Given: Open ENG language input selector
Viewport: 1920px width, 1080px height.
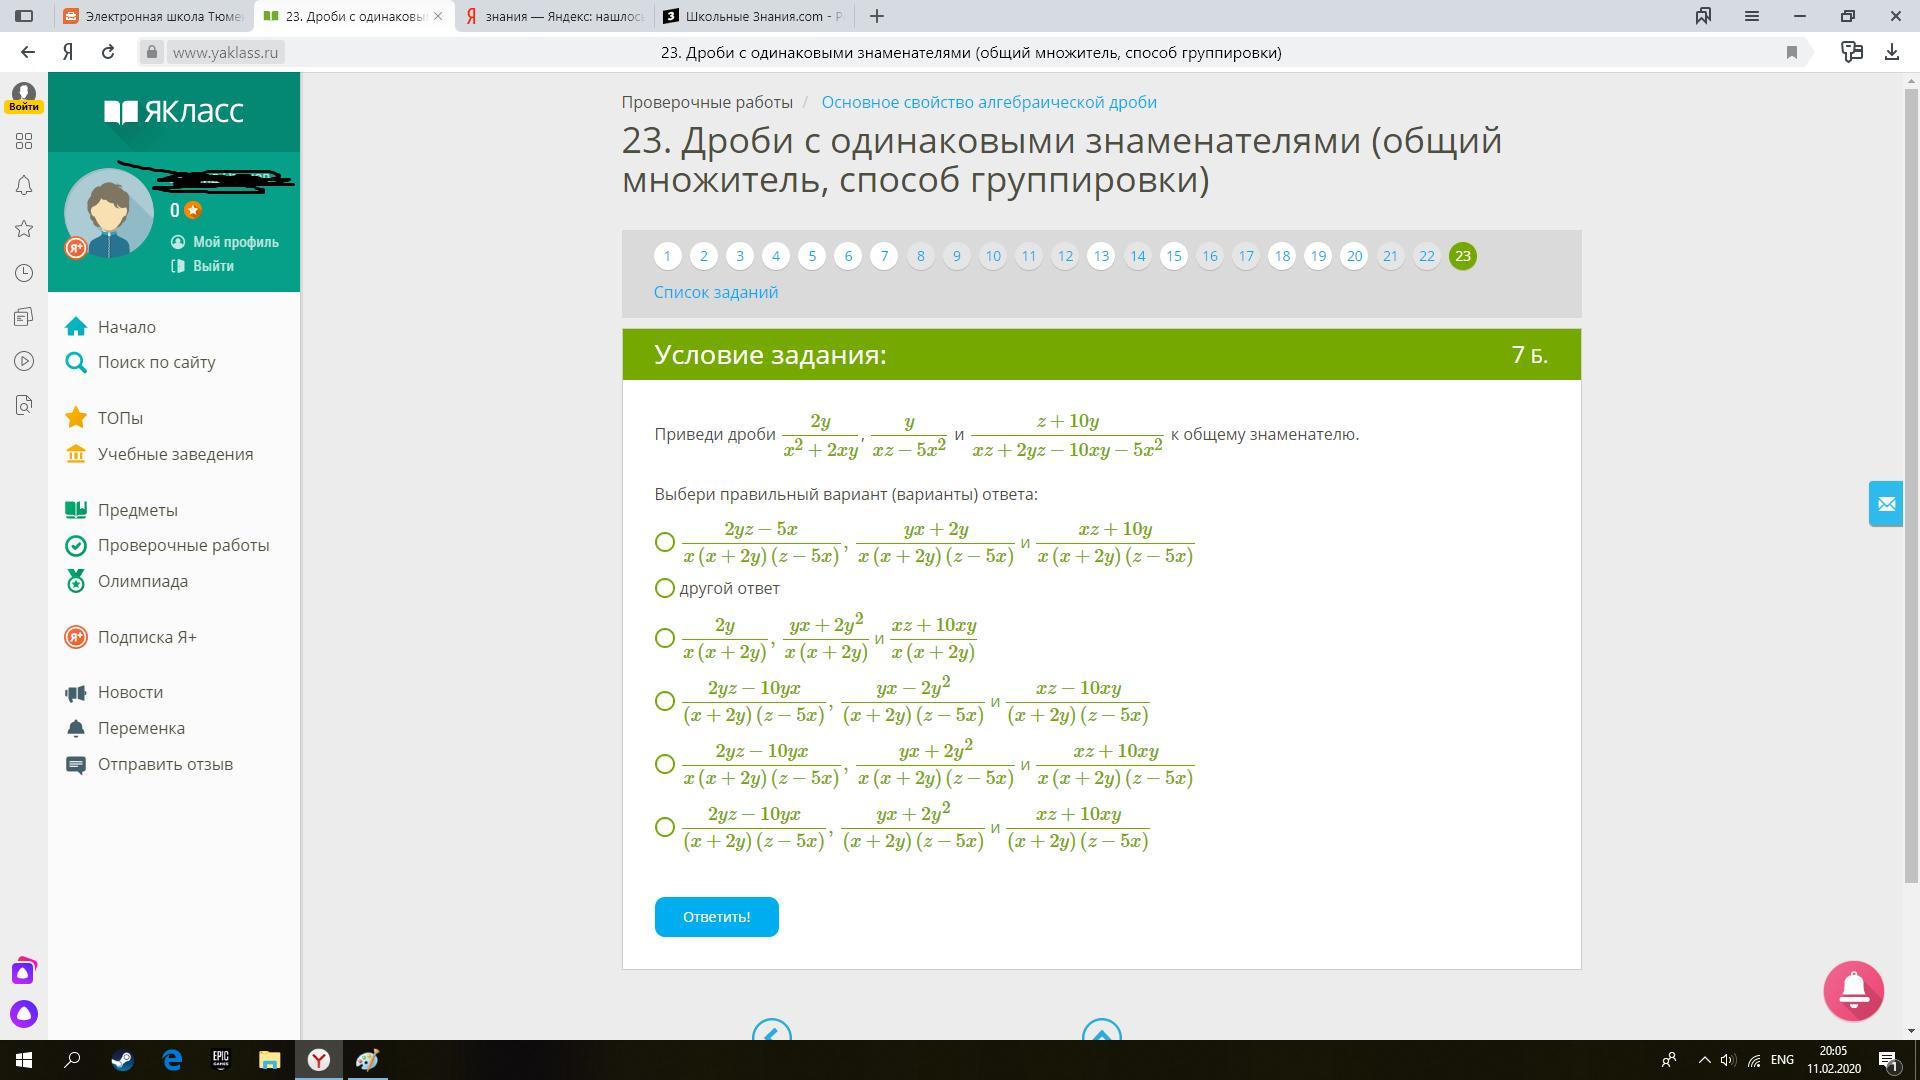Looking at the screenshot, I should point(1781,1060).
